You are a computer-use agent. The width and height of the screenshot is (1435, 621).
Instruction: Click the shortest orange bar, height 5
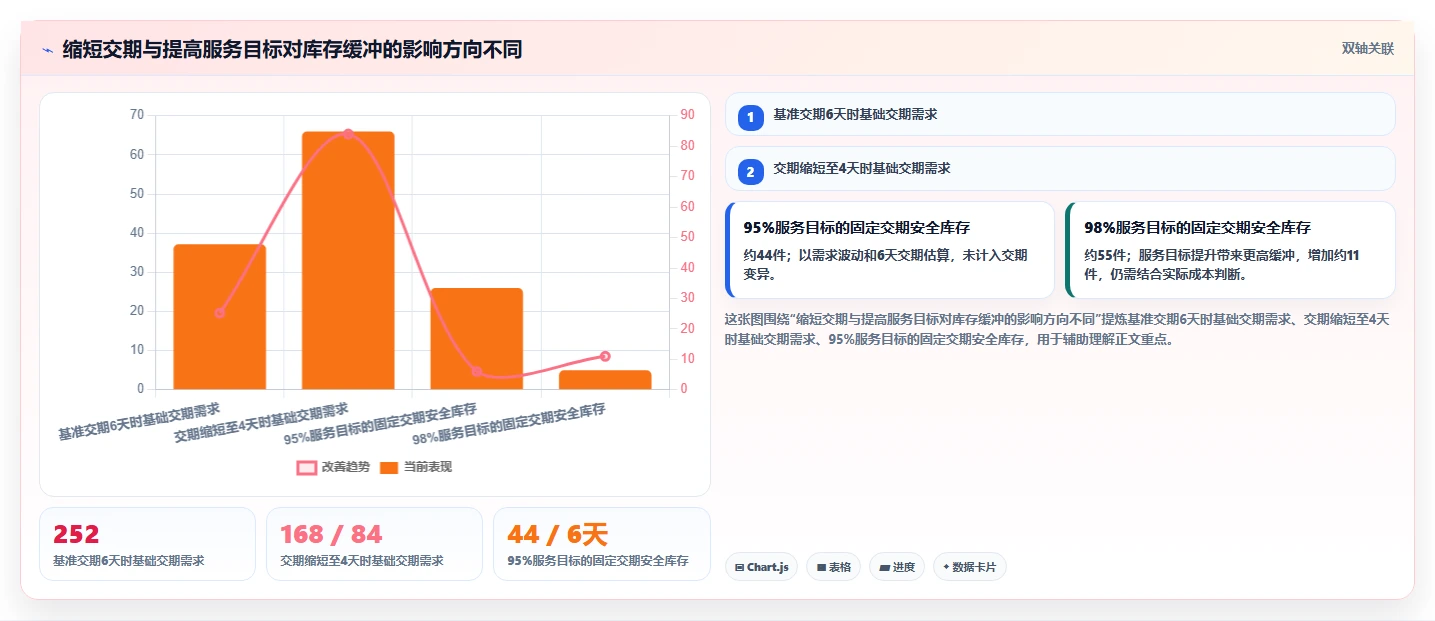pos(605,379)
